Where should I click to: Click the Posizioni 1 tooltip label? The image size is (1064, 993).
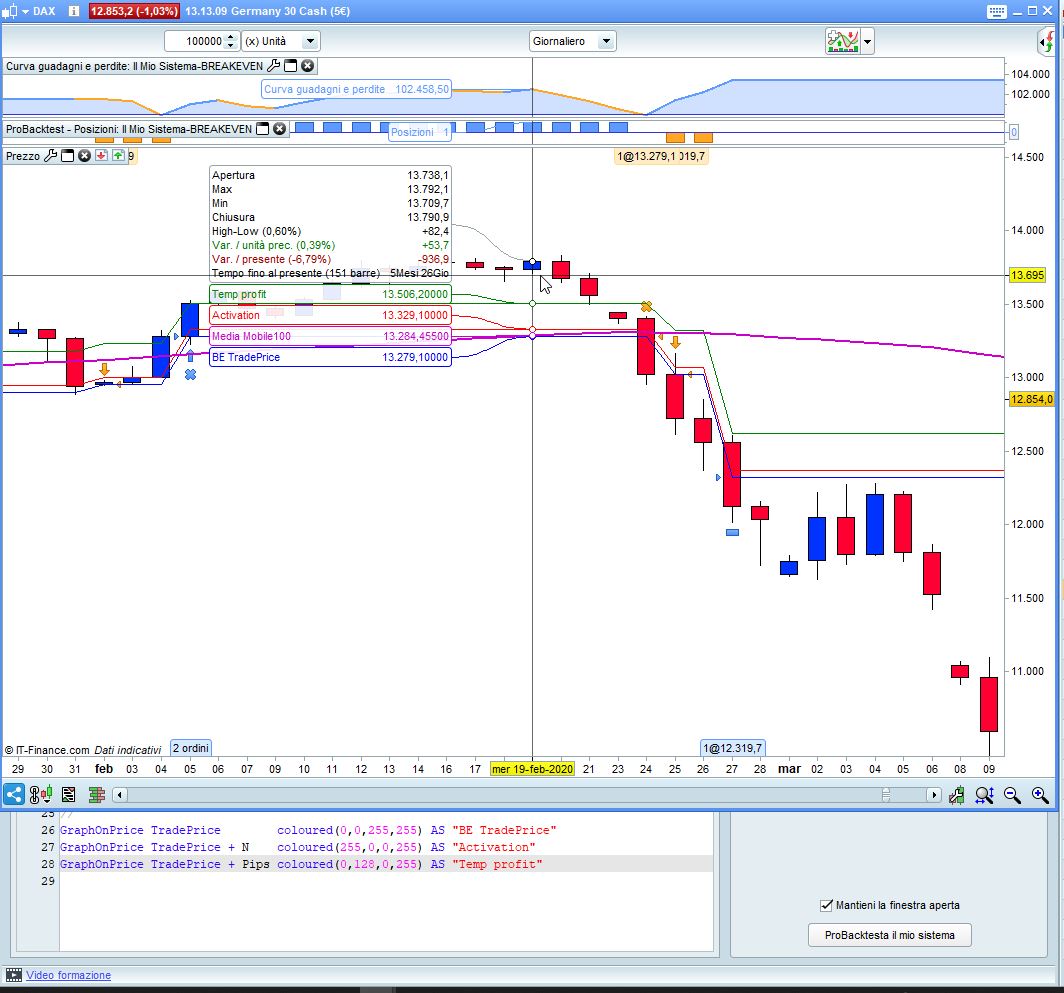point(420,132)
